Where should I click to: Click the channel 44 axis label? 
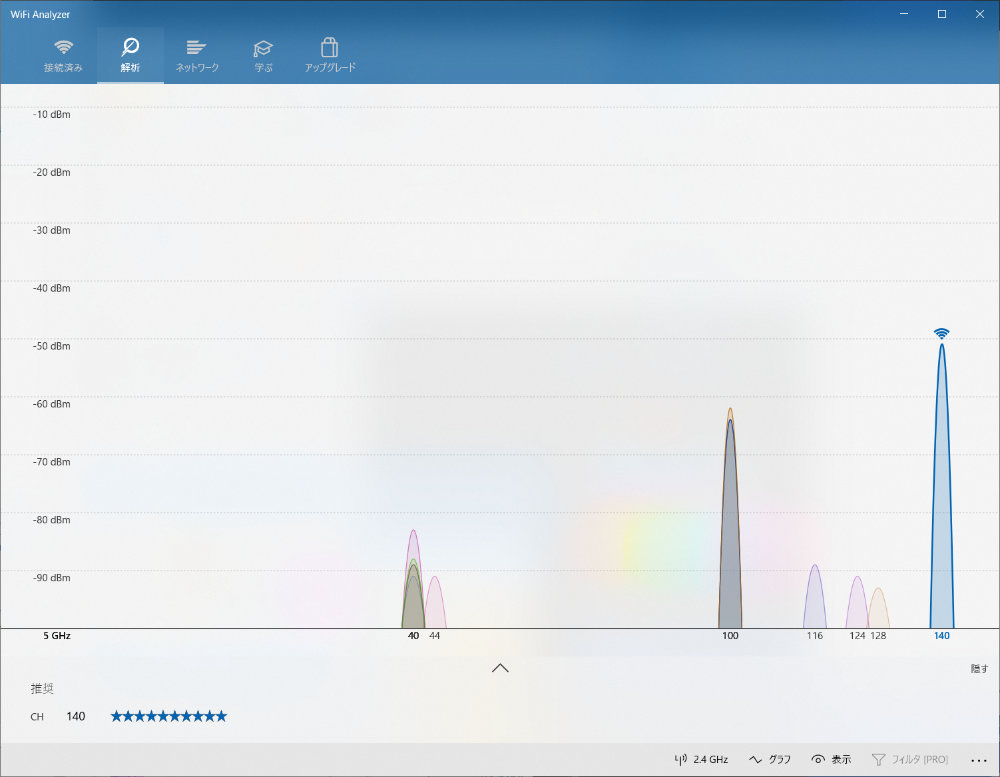click(x=434, y=635)
